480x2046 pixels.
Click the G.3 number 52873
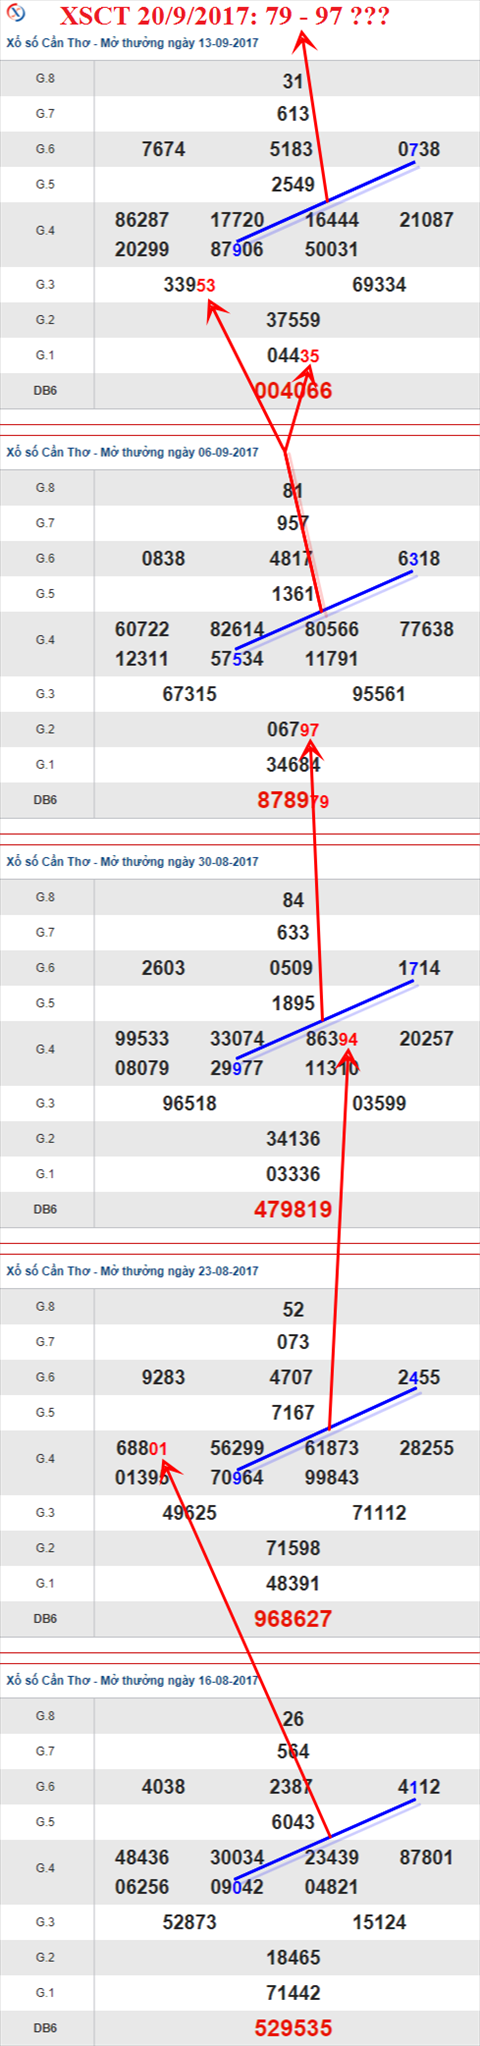coord(190,1922)
